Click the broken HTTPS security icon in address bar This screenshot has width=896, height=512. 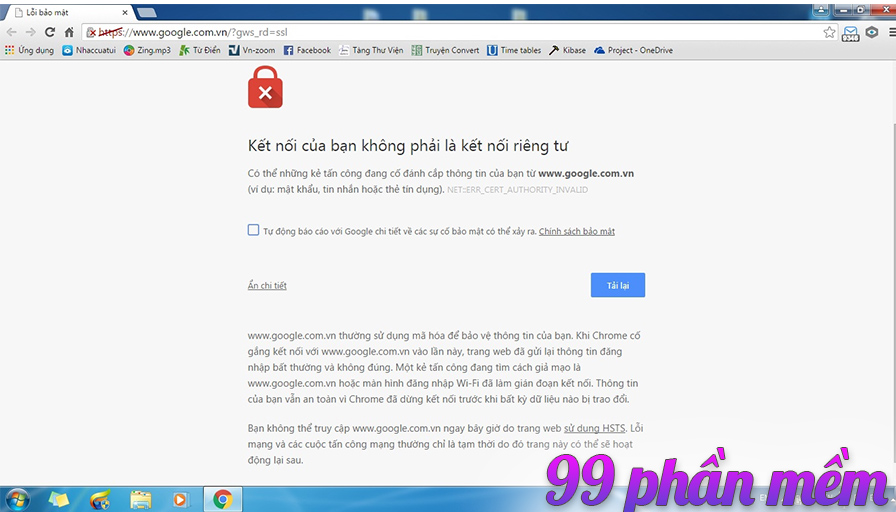click(91, 32)
